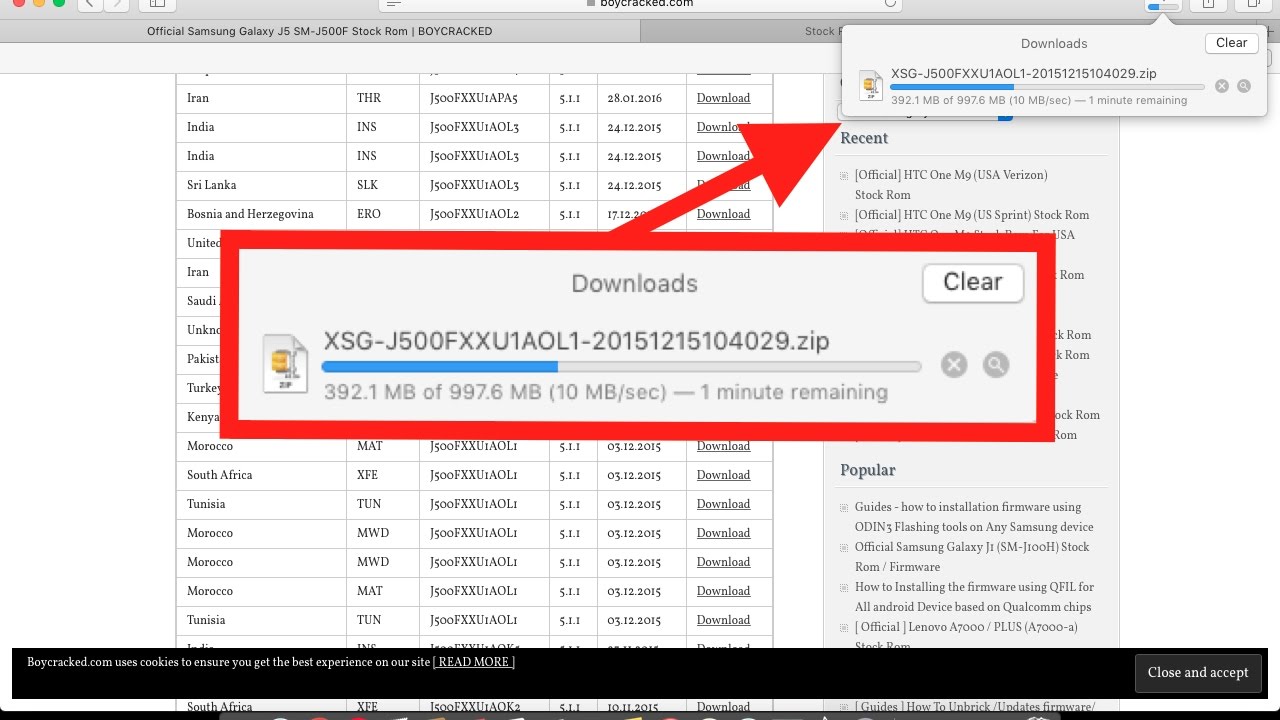This screenshot has height=720, width=1280.
Task: Click the zip file icon in Downloads popover
Action: [x=871, y=86]
